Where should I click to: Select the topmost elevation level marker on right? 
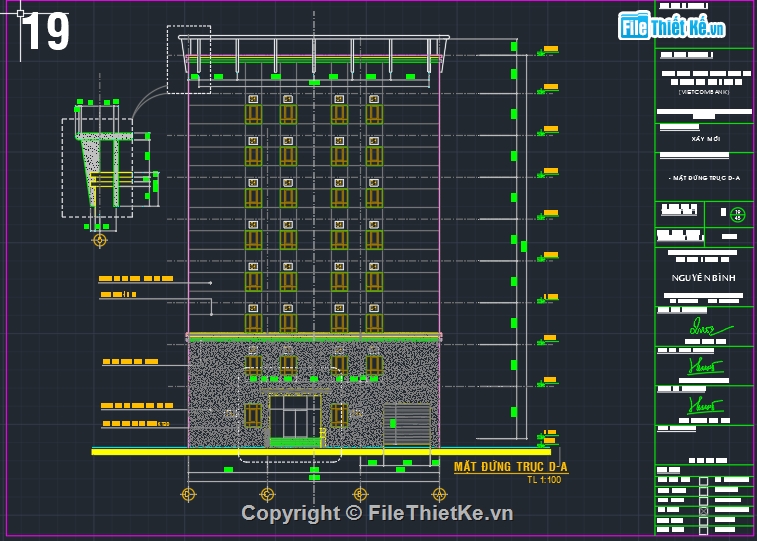(549, 50)
